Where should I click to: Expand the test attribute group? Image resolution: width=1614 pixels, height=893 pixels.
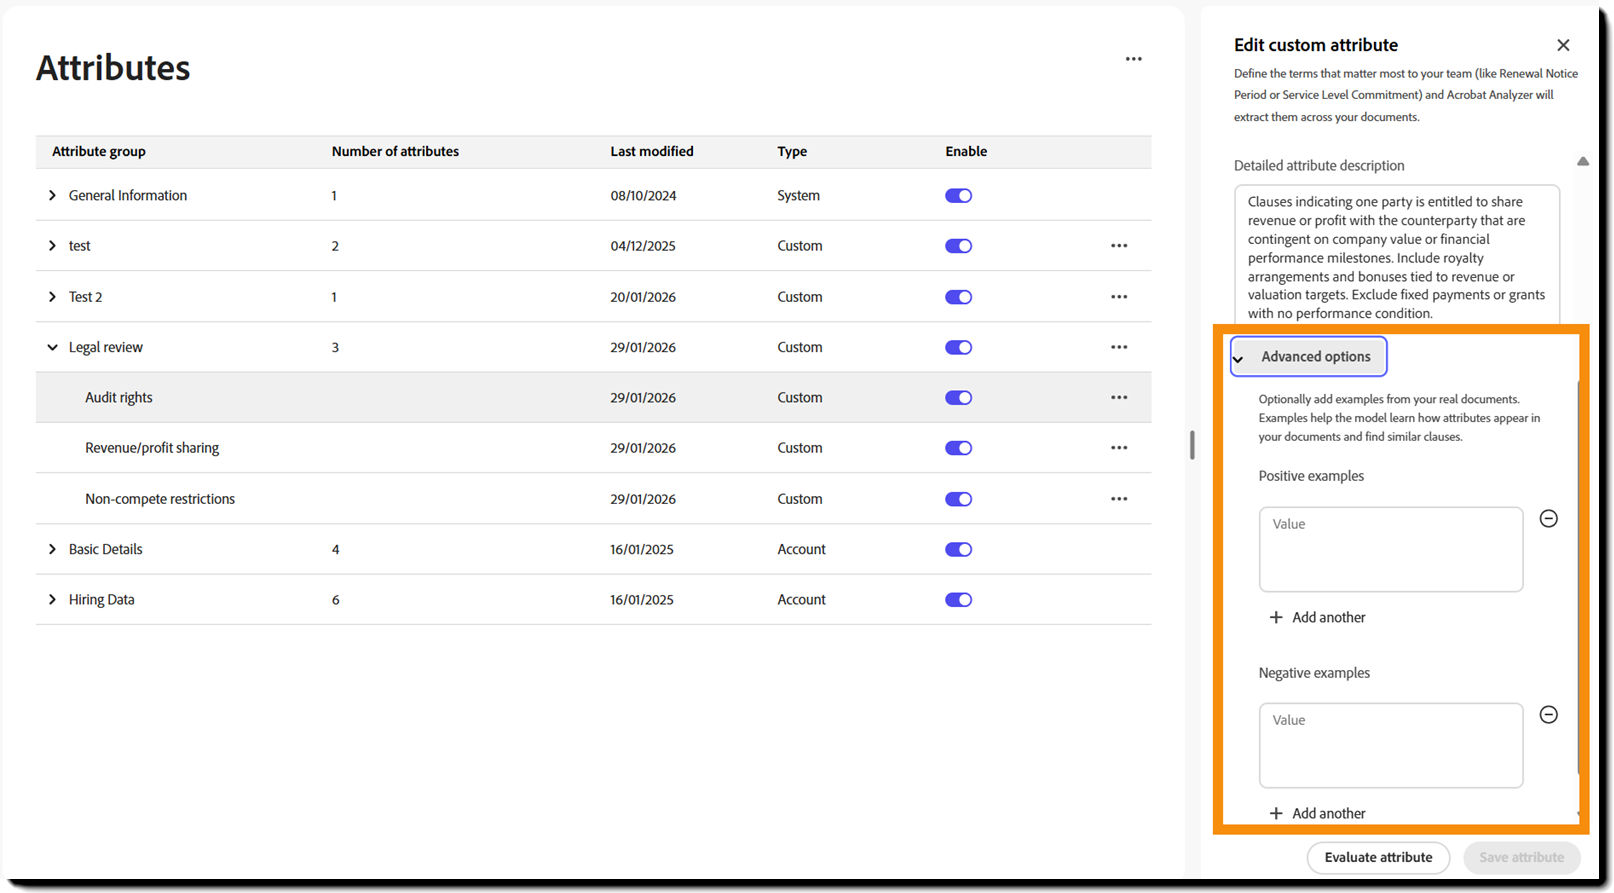click(x=52, y=246)
